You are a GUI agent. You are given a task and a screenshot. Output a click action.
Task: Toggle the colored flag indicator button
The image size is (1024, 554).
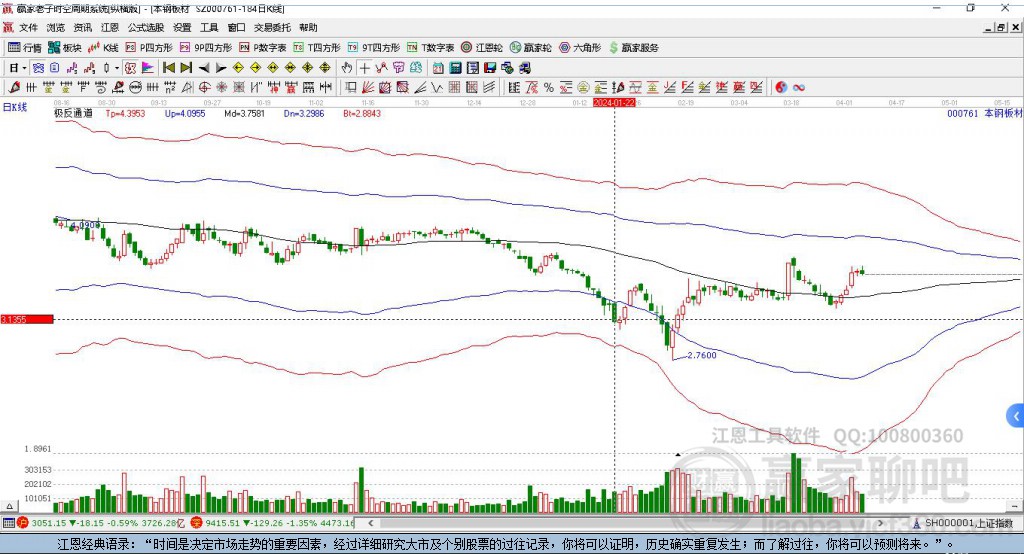tap(148, 68)
